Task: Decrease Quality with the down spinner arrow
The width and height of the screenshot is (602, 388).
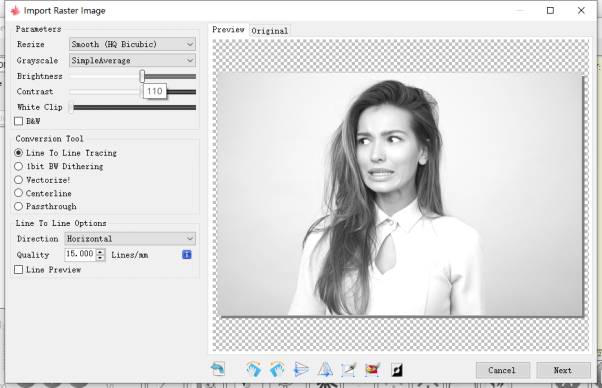Action: point(100,258)
